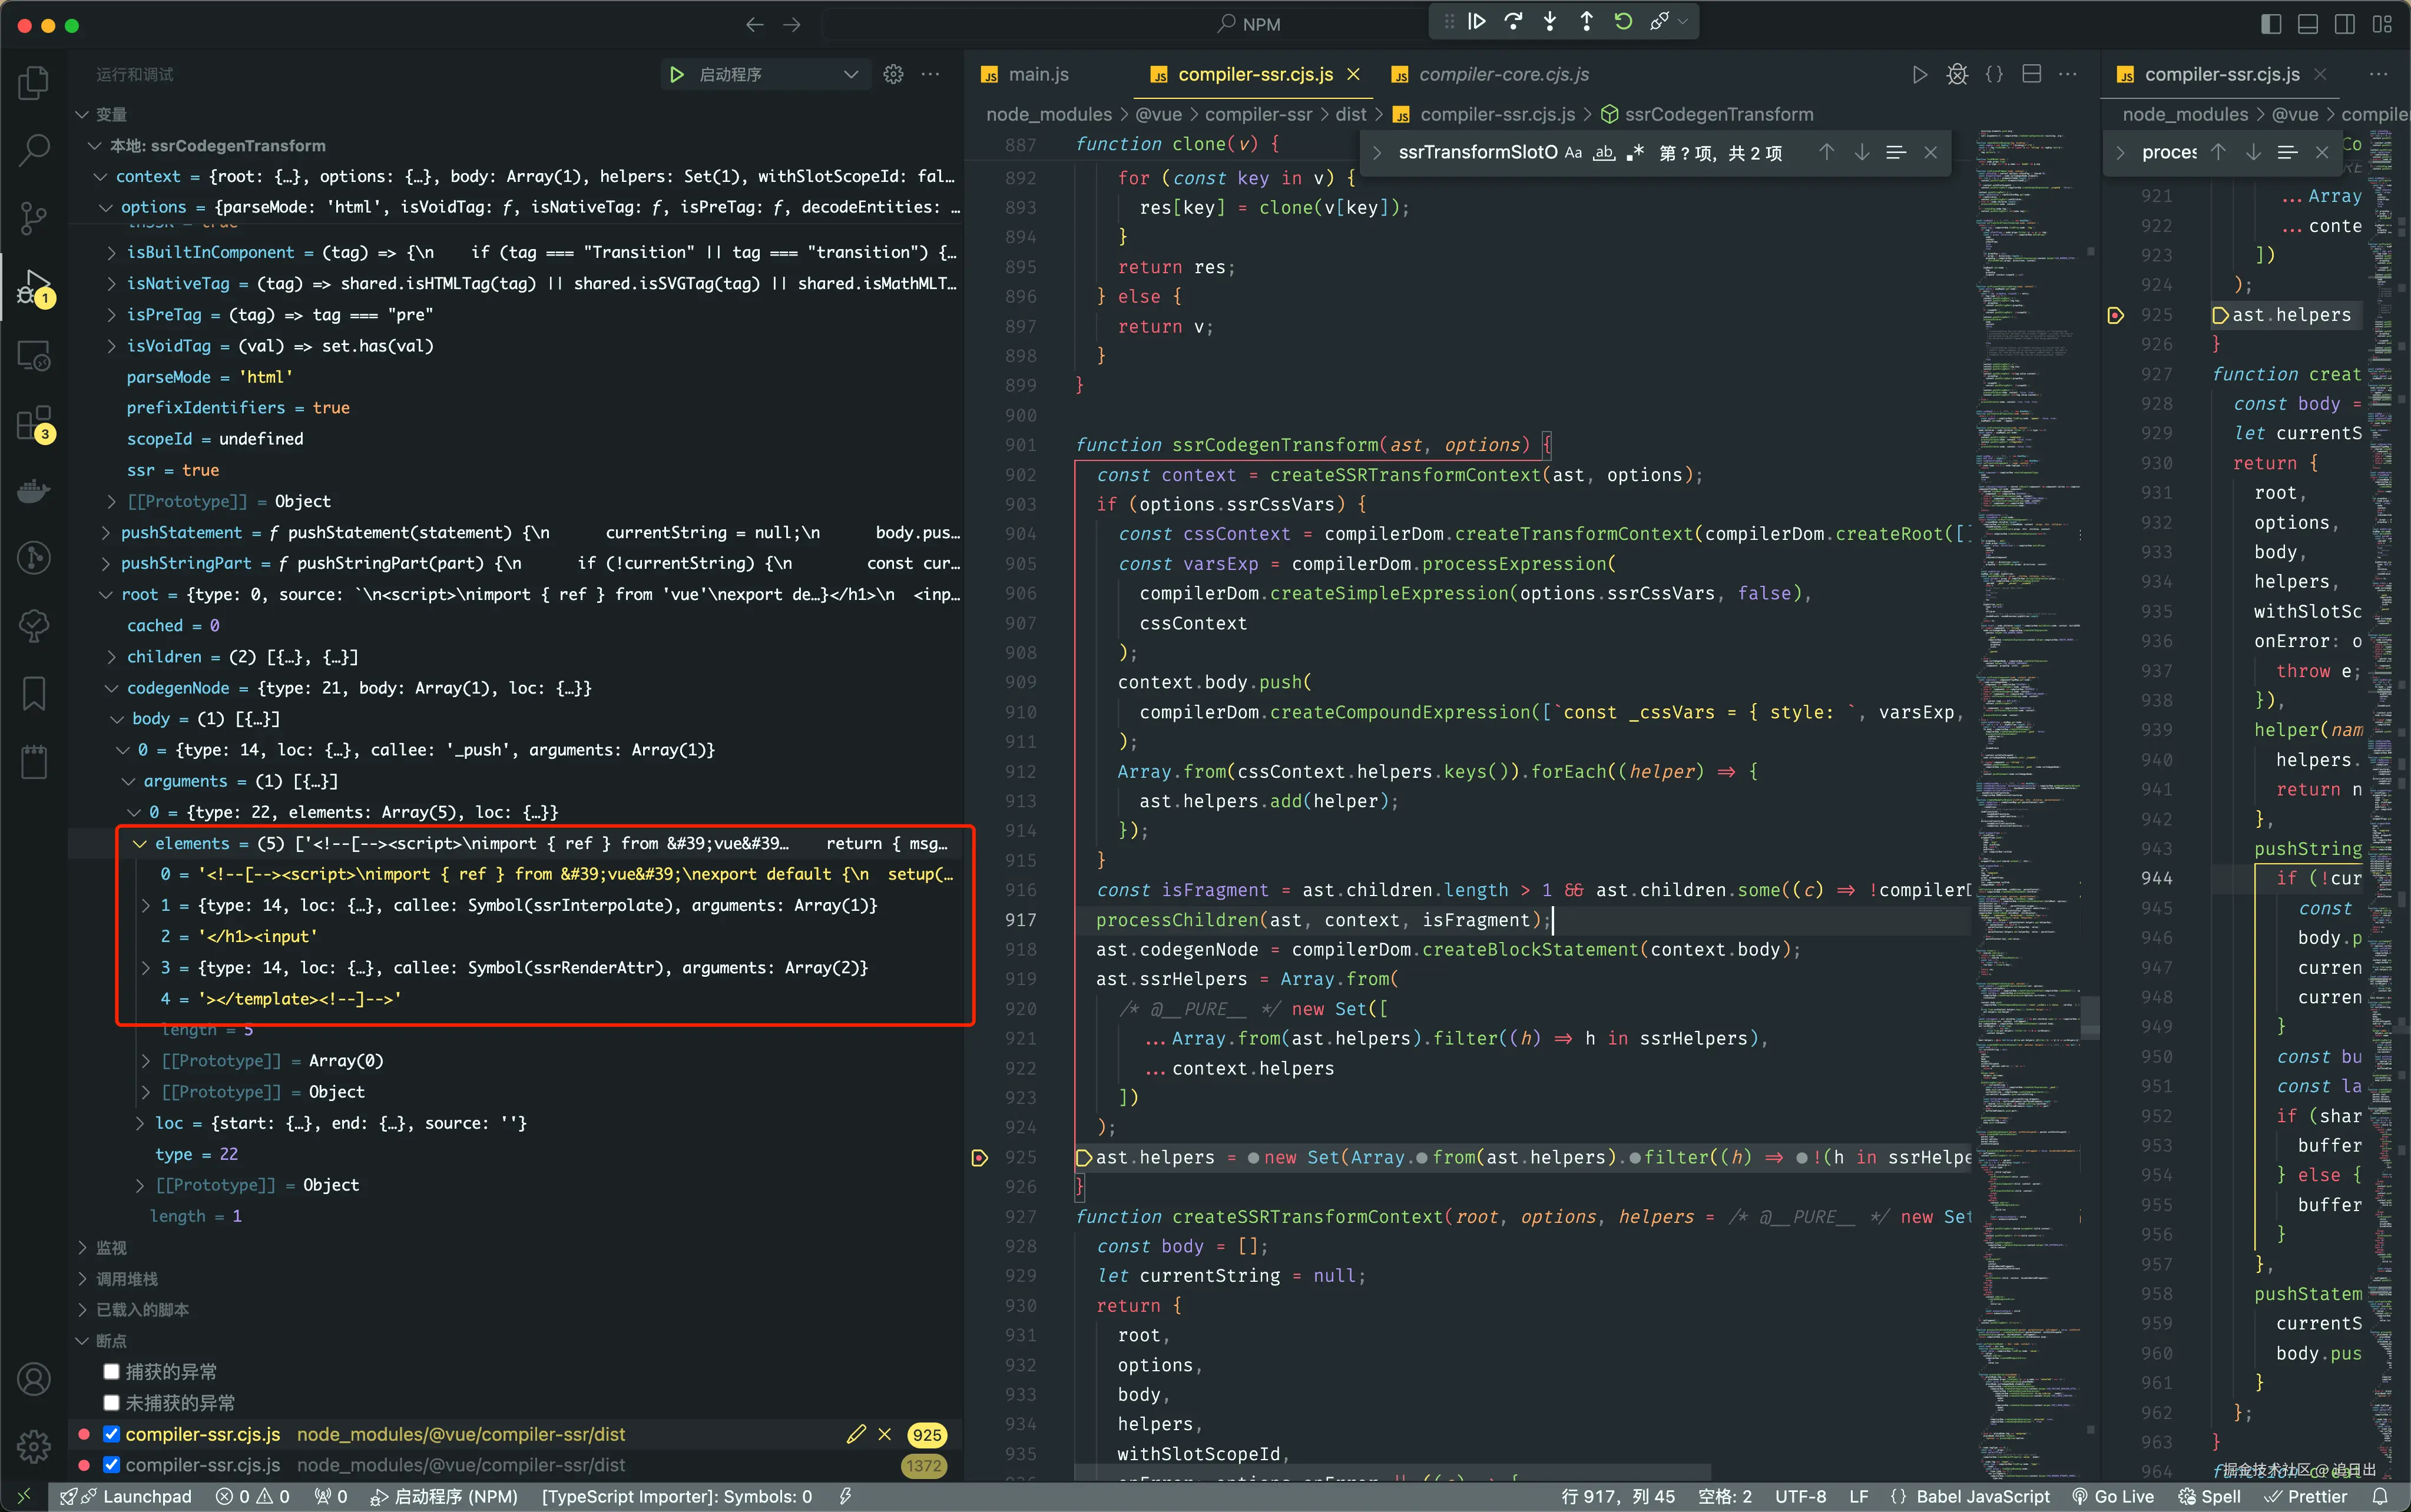Expand the 调用堆栈 section
The image size is (2411, 1512).
pyautogui.click(x=126, y=1279)
